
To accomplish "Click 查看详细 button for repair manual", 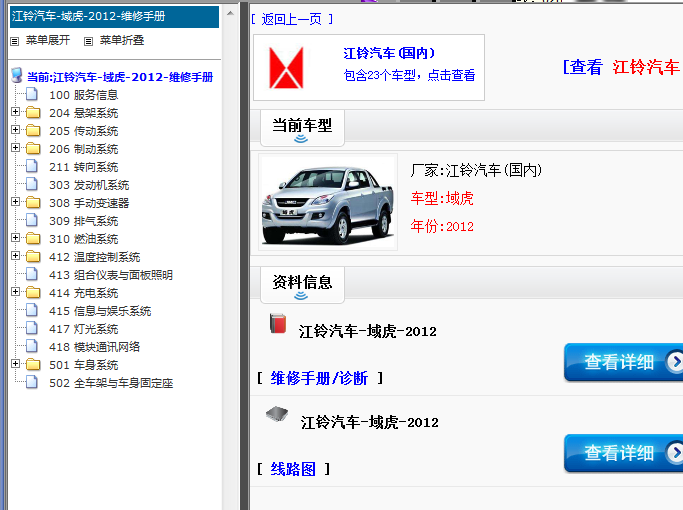I will tap(622, 362).
